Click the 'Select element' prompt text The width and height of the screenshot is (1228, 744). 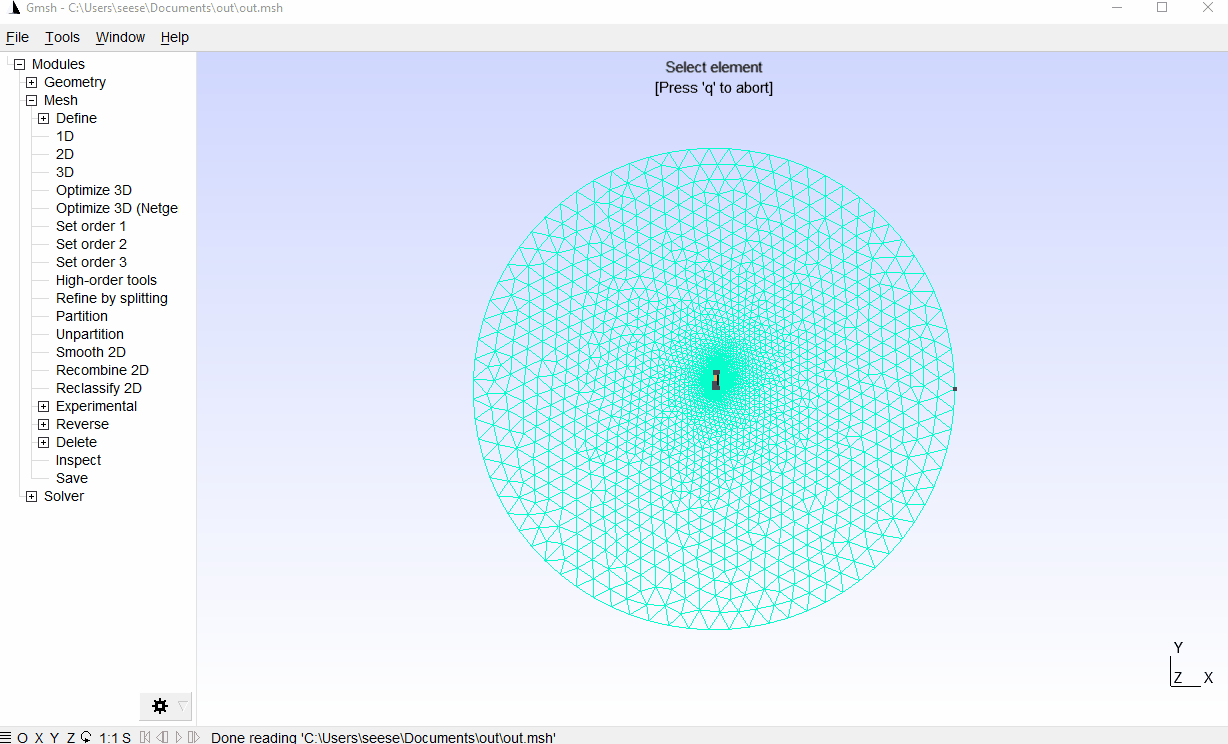click(x=714, y=67)
